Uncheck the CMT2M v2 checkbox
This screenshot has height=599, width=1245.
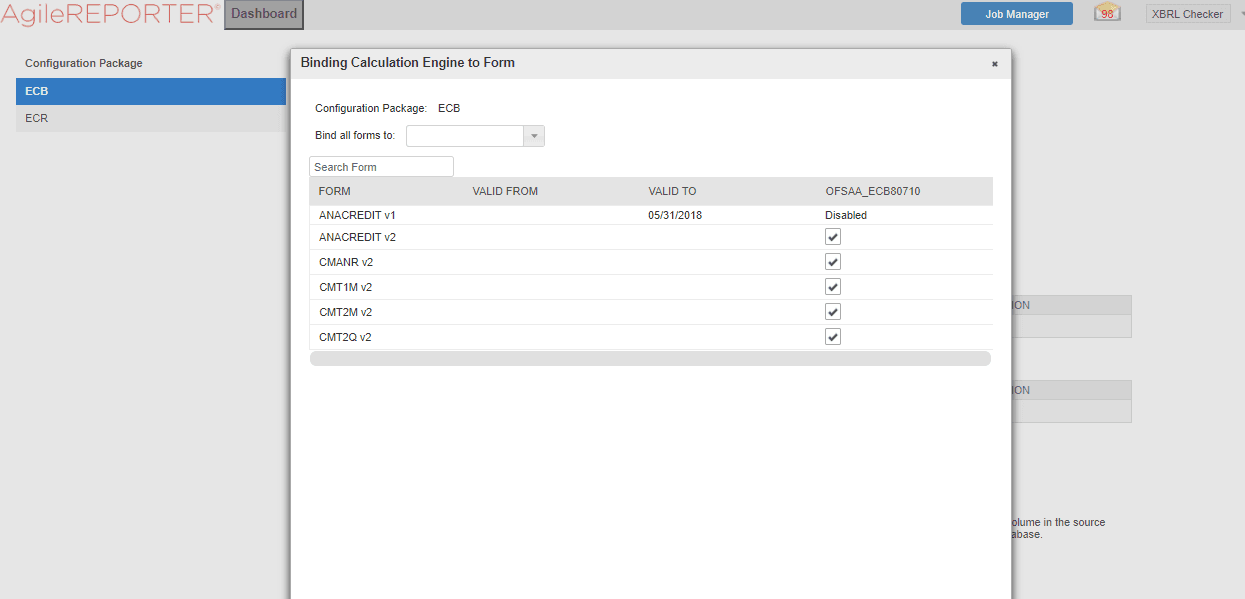(x=833, y=311)
